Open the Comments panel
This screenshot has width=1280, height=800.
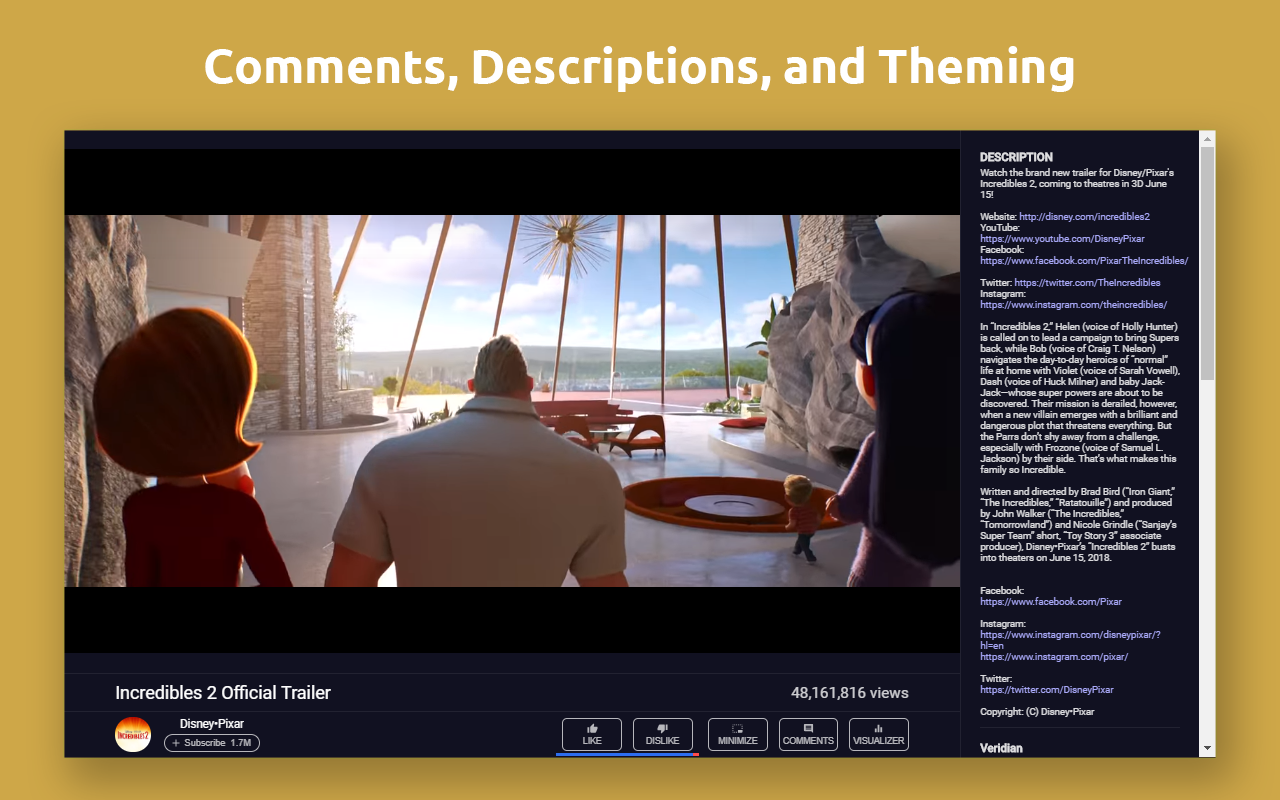pyautogui.click(x=808, y=734)
